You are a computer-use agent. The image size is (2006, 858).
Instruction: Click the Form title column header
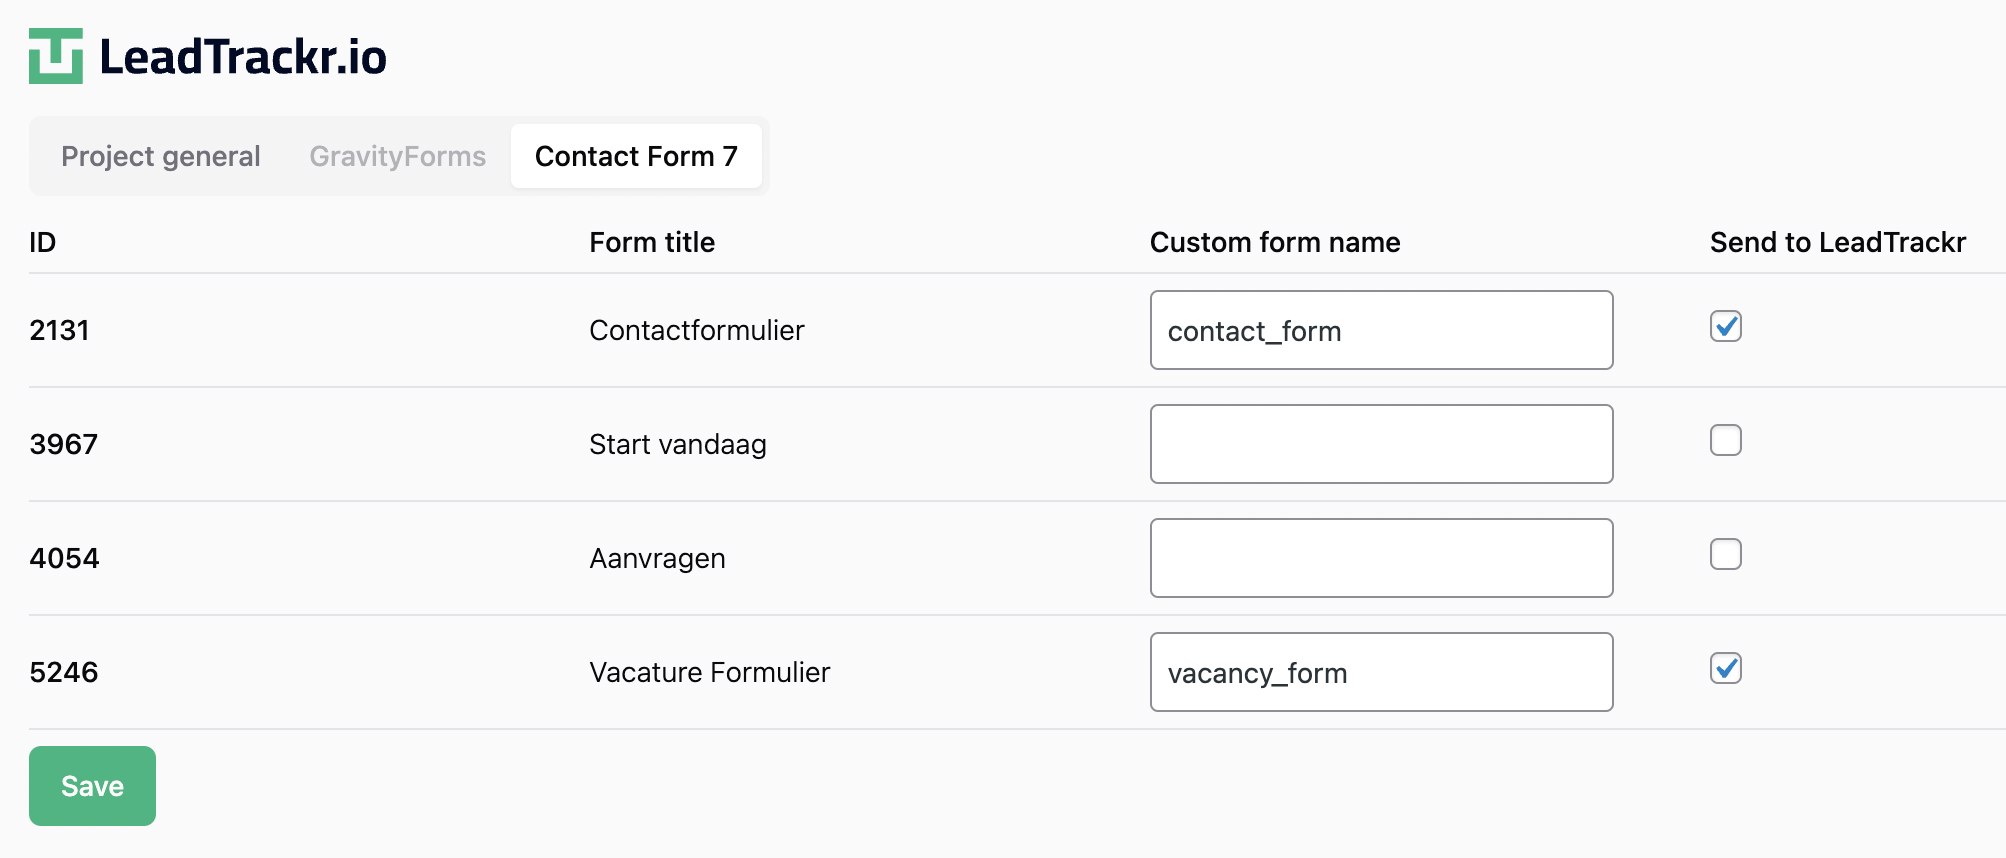point(651,242)
